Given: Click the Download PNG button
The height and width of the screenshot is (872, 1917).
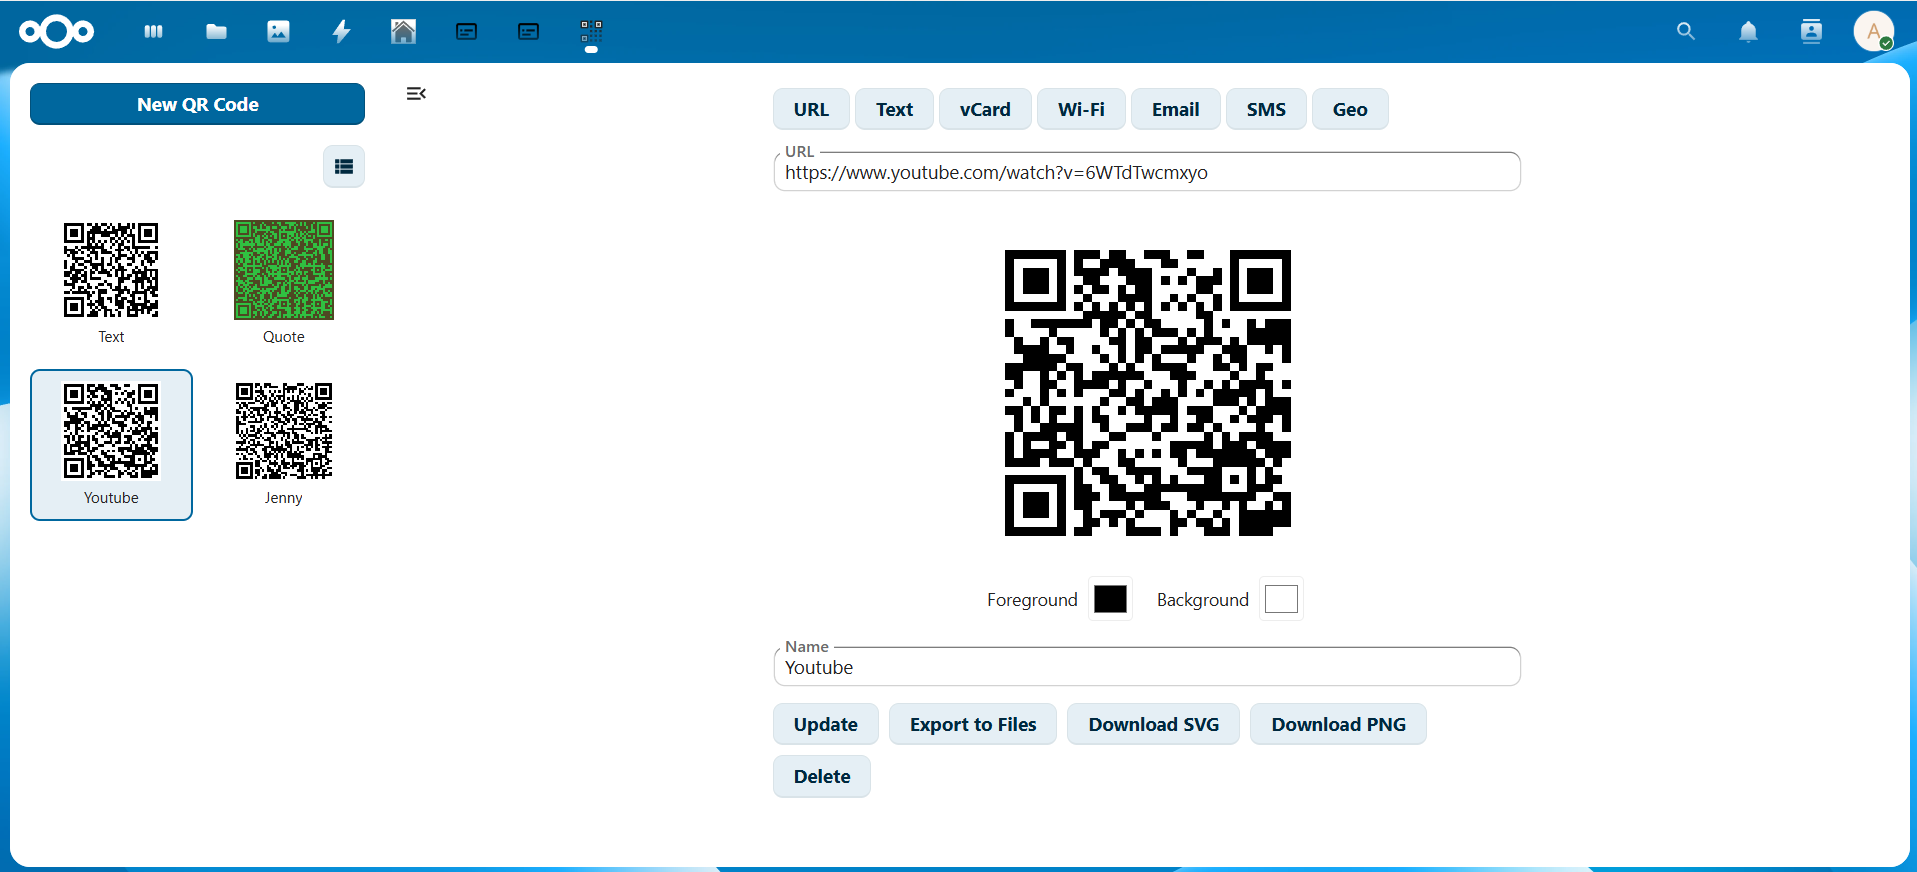Looking at the screenshot, I should coord(1338,724).
